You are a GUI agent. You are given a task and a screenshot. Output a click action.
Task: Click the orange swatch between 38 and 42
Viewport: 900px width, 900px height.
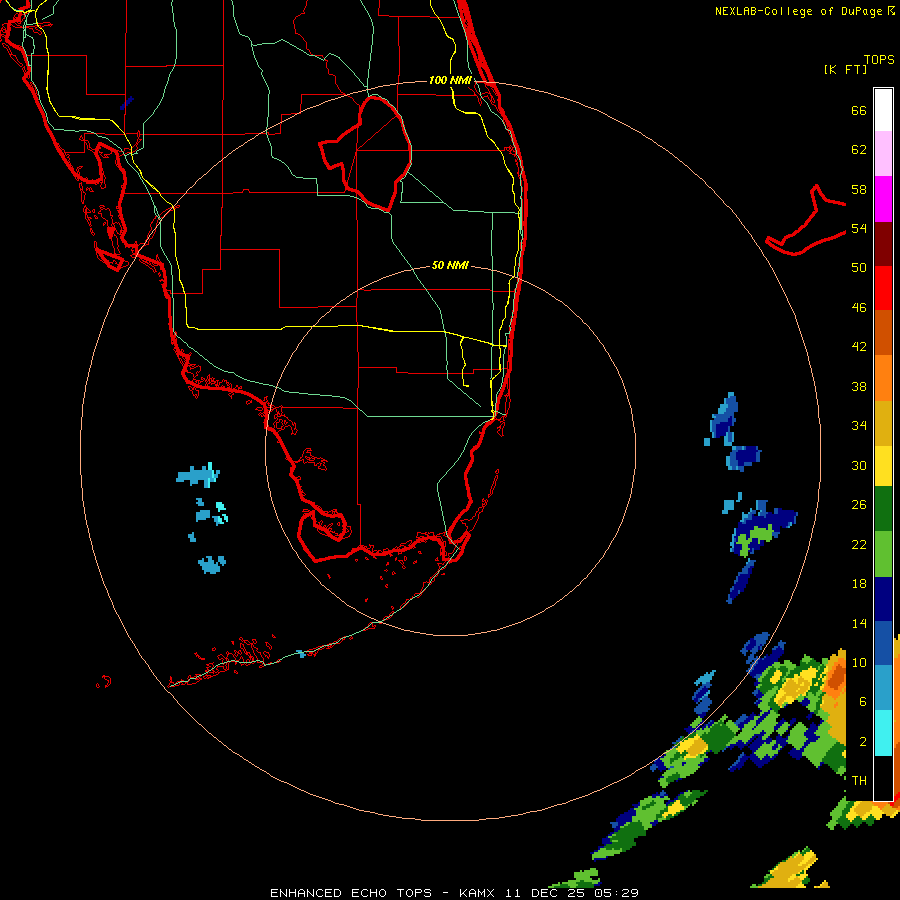point(883,378)
